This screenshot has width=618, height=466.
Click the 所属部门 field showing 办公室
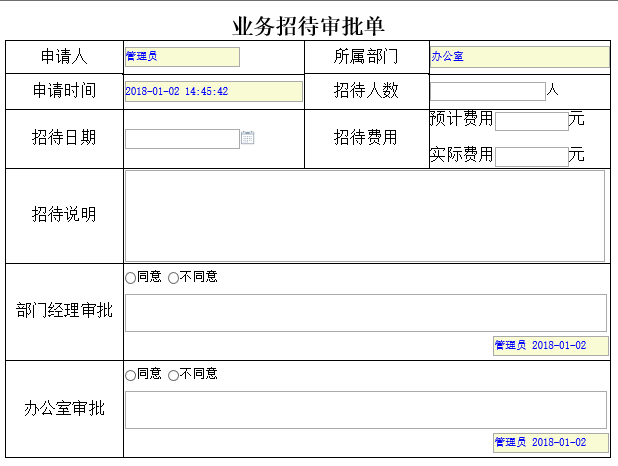click(518, 57)
